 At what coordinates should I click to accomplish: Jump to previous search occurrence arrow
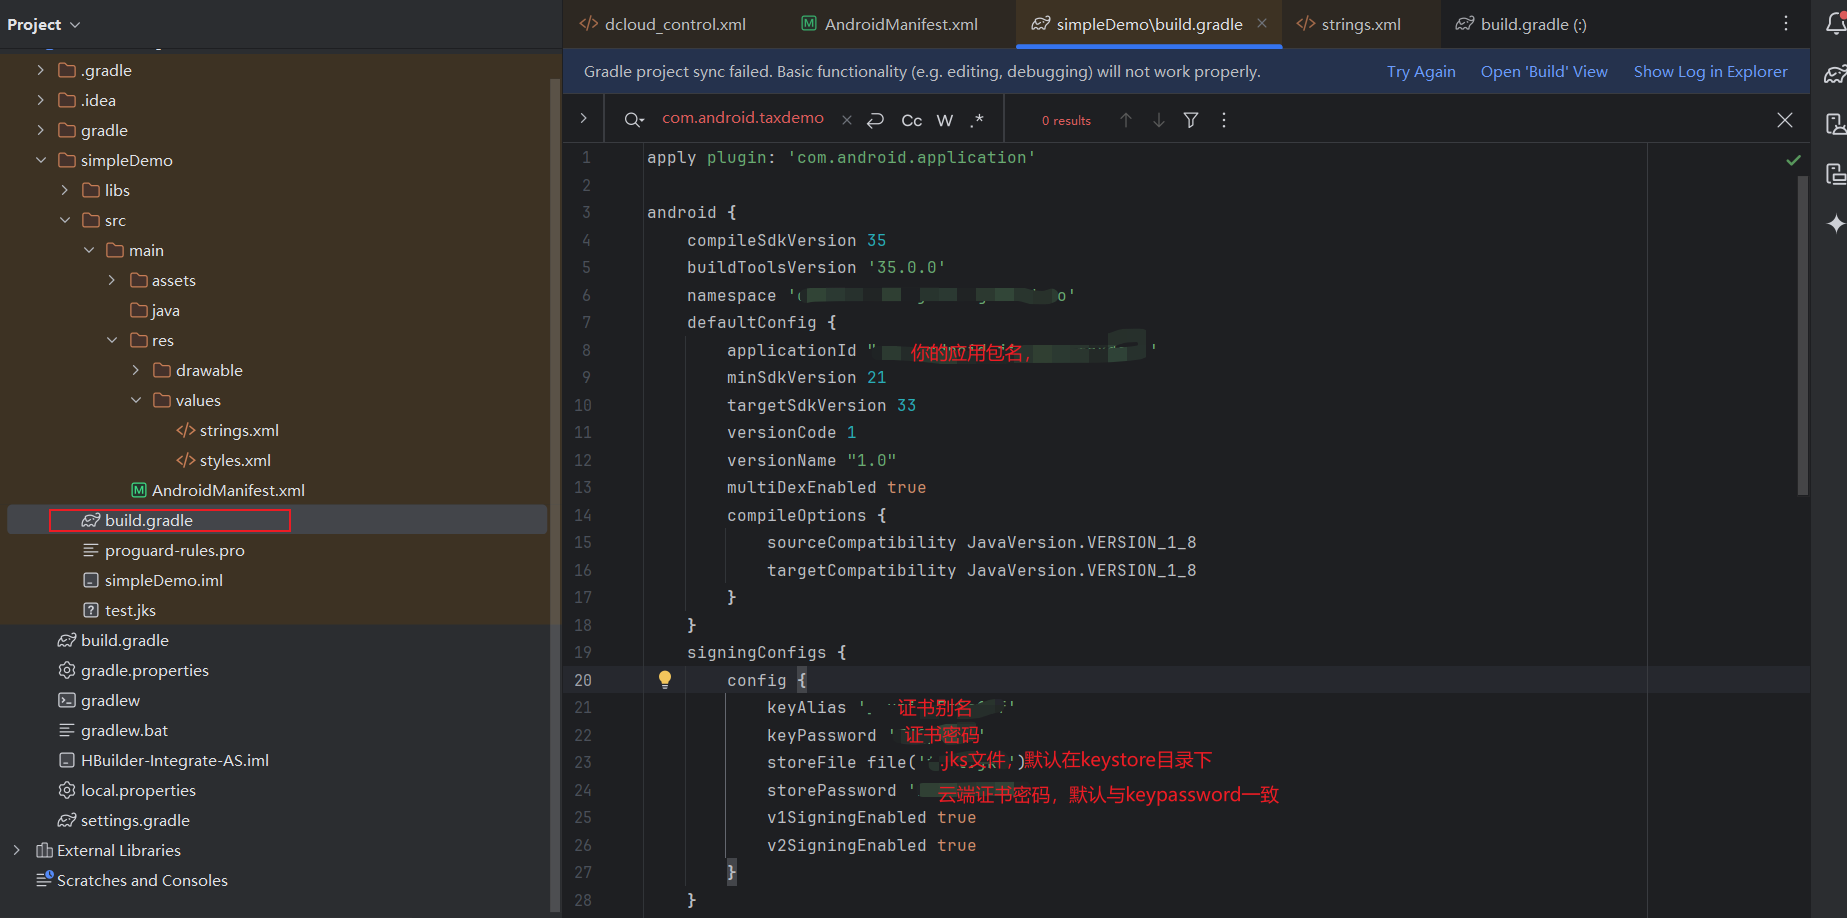coord(1126,120)
